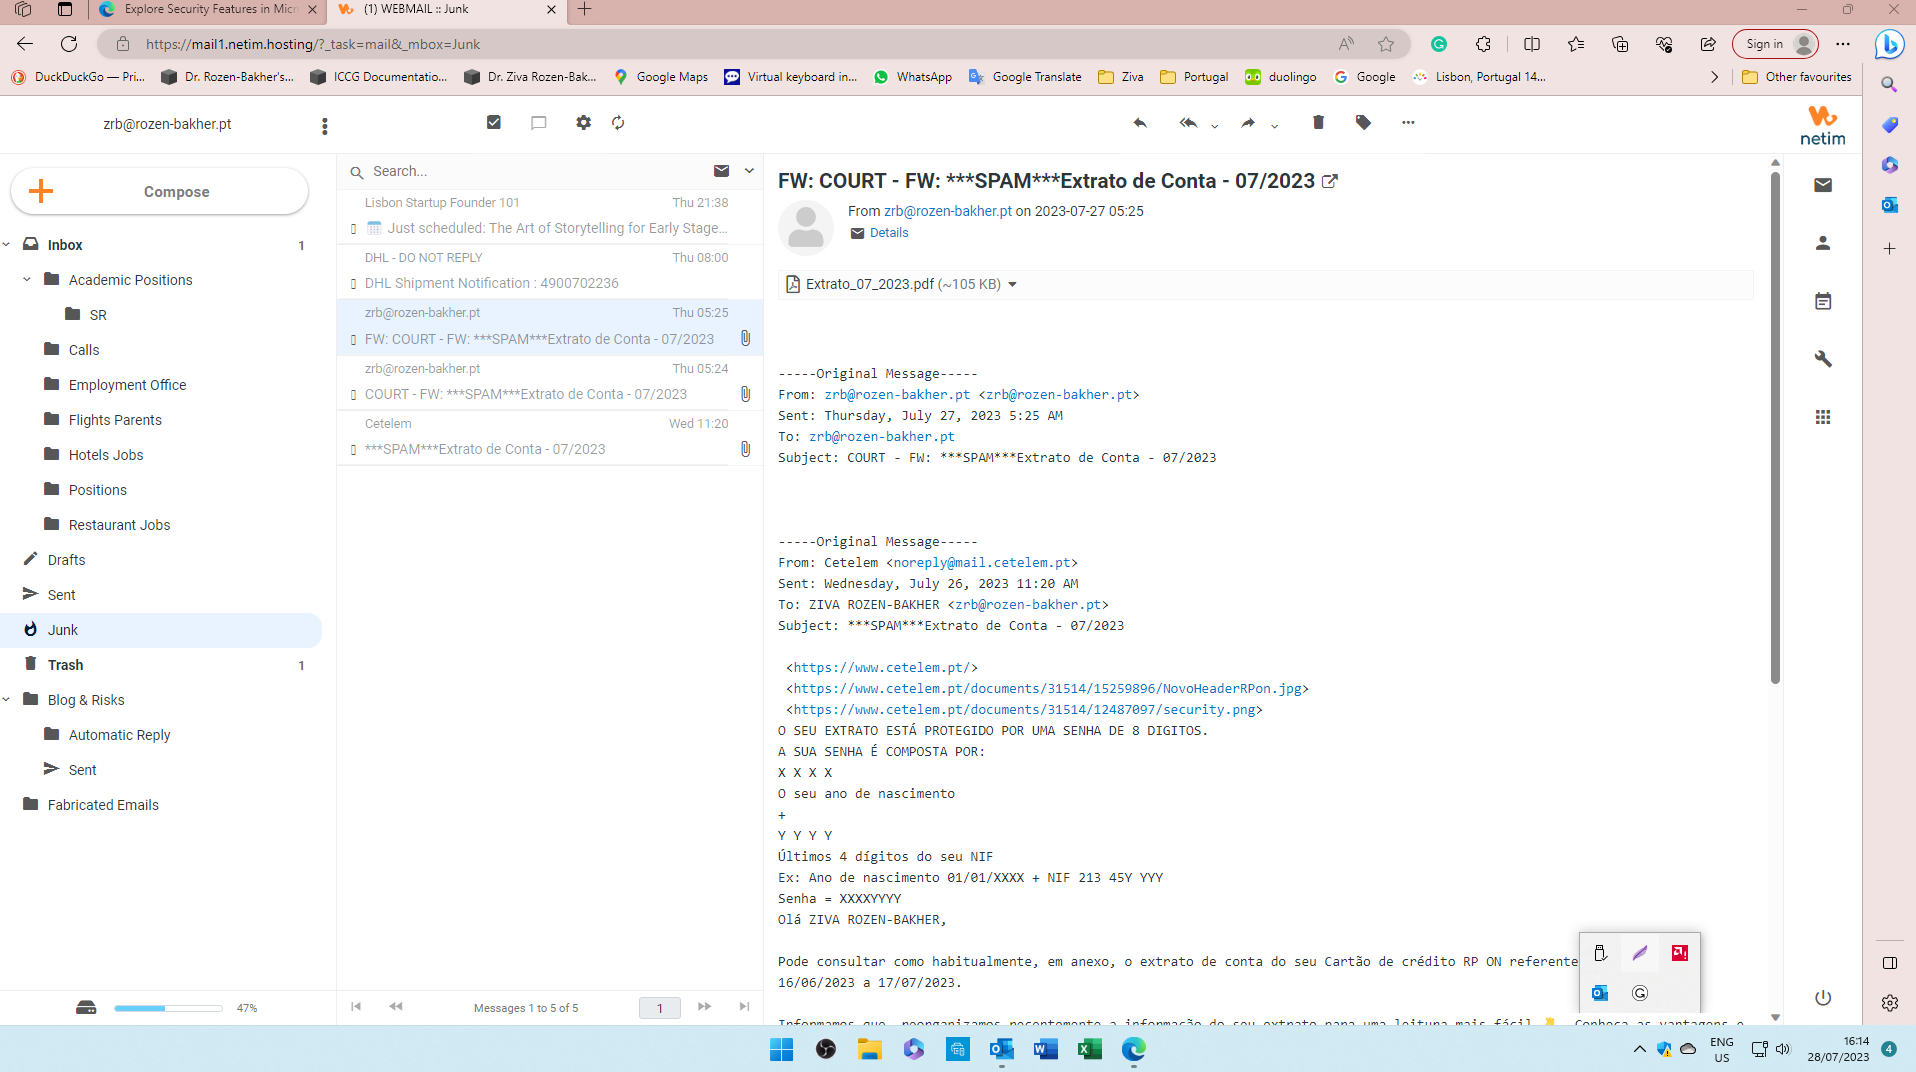Click the Compose button
The image size is (1916, 1072).
tap(160, 191)
